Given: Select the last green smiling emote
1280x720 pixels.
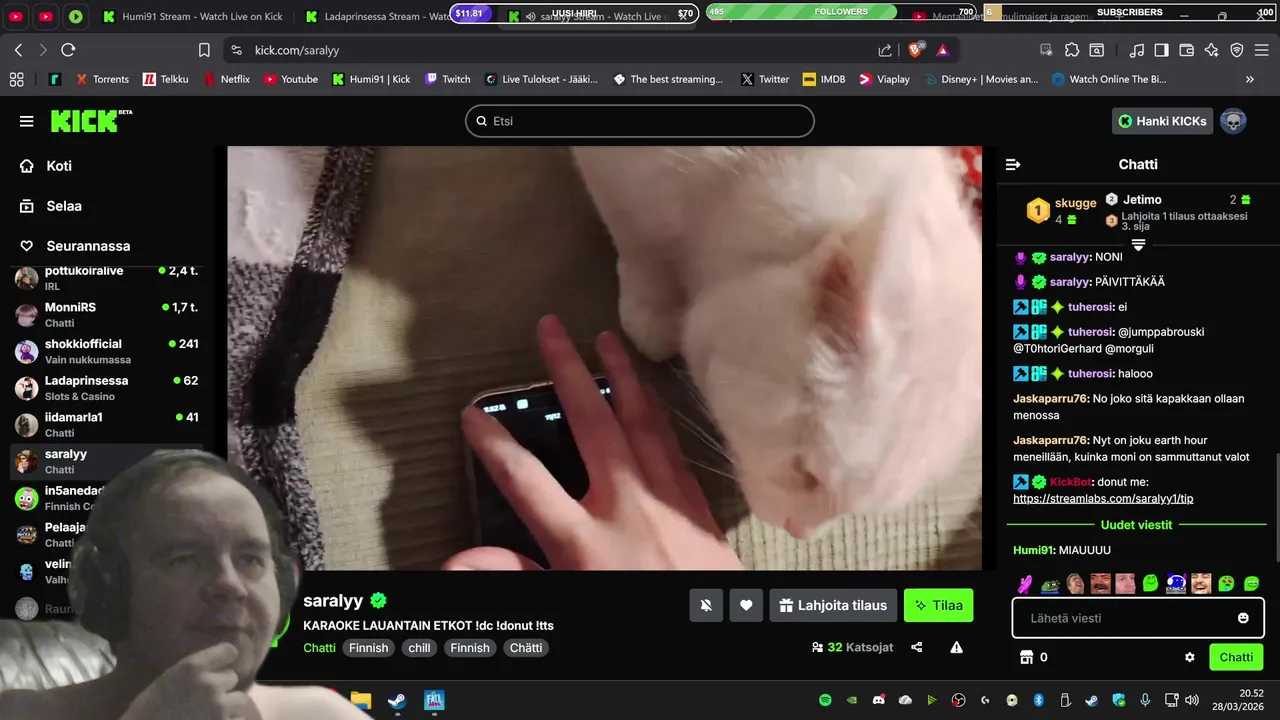Looking at the screenshot, I should [x=1251, y=583].
